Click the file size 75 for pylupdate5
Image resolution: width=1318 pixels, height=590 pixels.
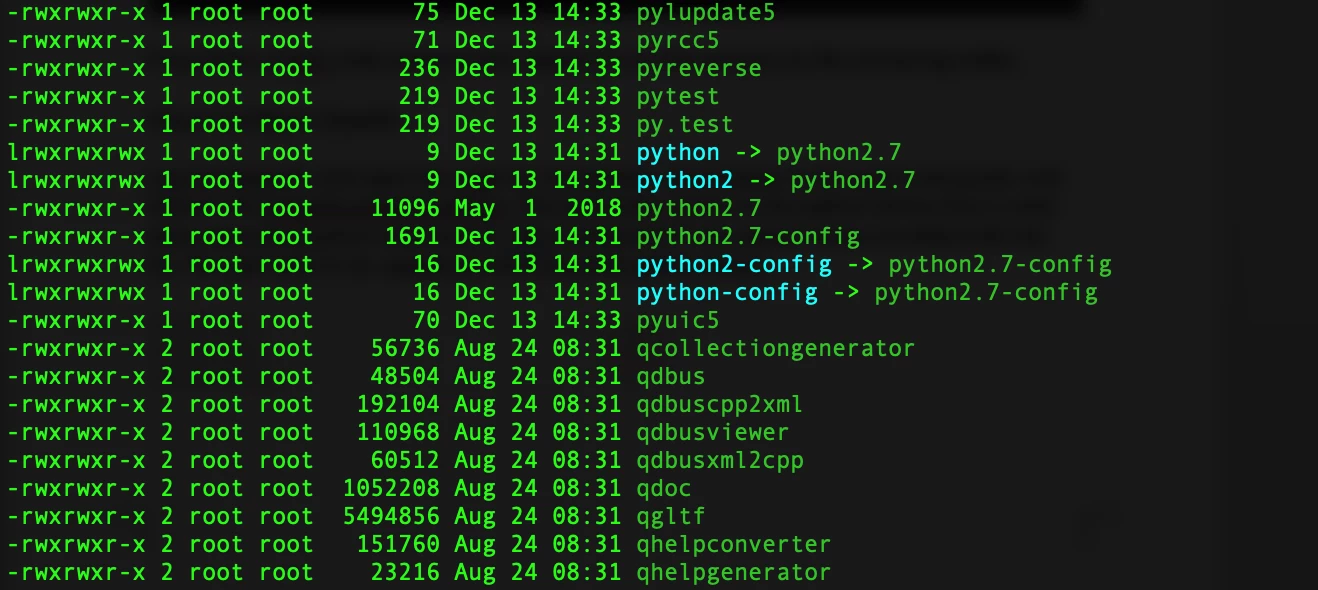tap(427, 13)
